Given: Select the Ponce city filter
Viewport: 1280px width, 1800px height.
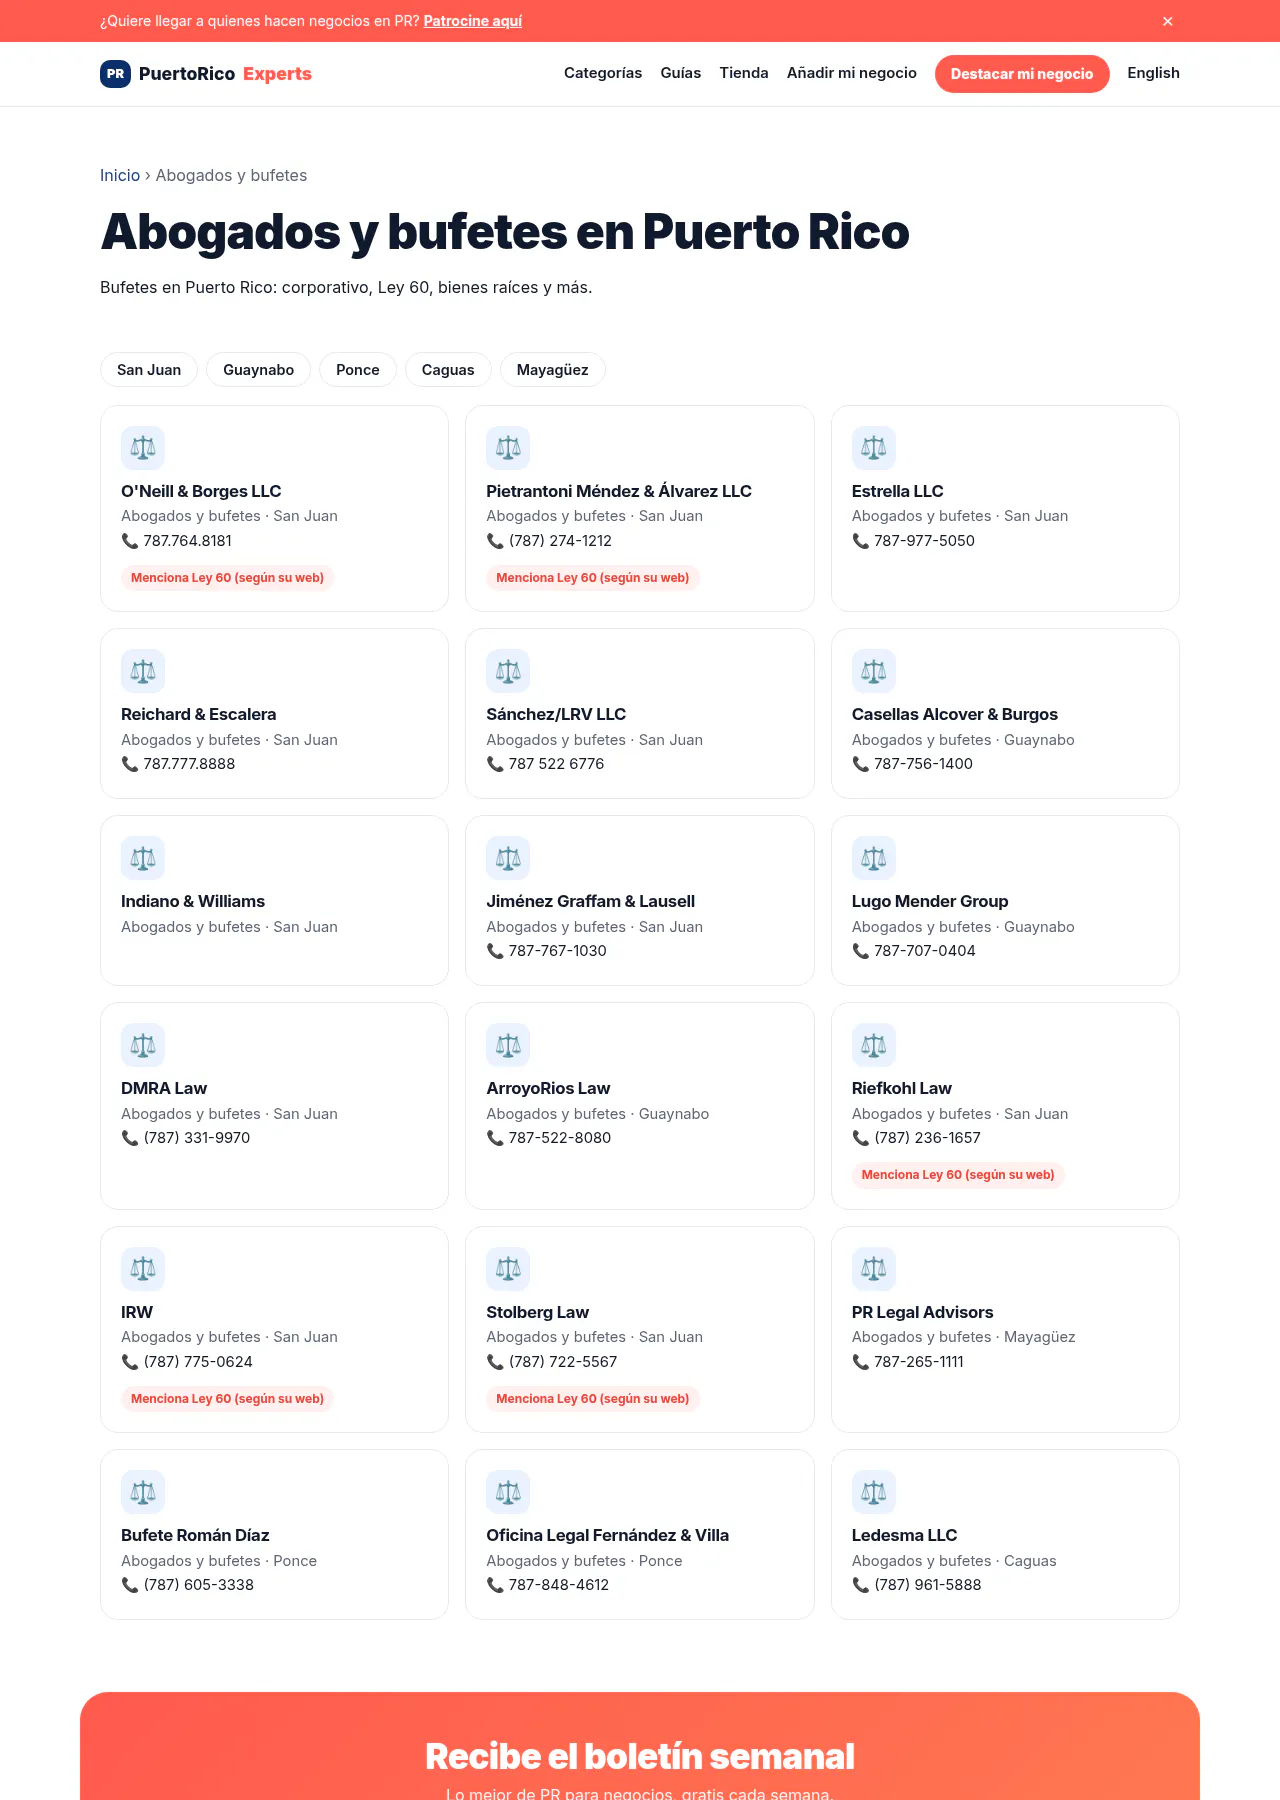Looking at the screenshot, I should (x=358, y=370).
